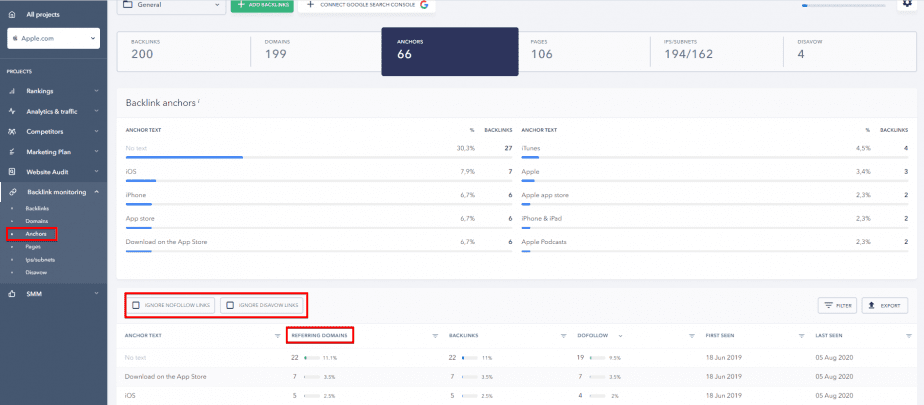
Task: Click the Website Audit icon
Action: 12,172
